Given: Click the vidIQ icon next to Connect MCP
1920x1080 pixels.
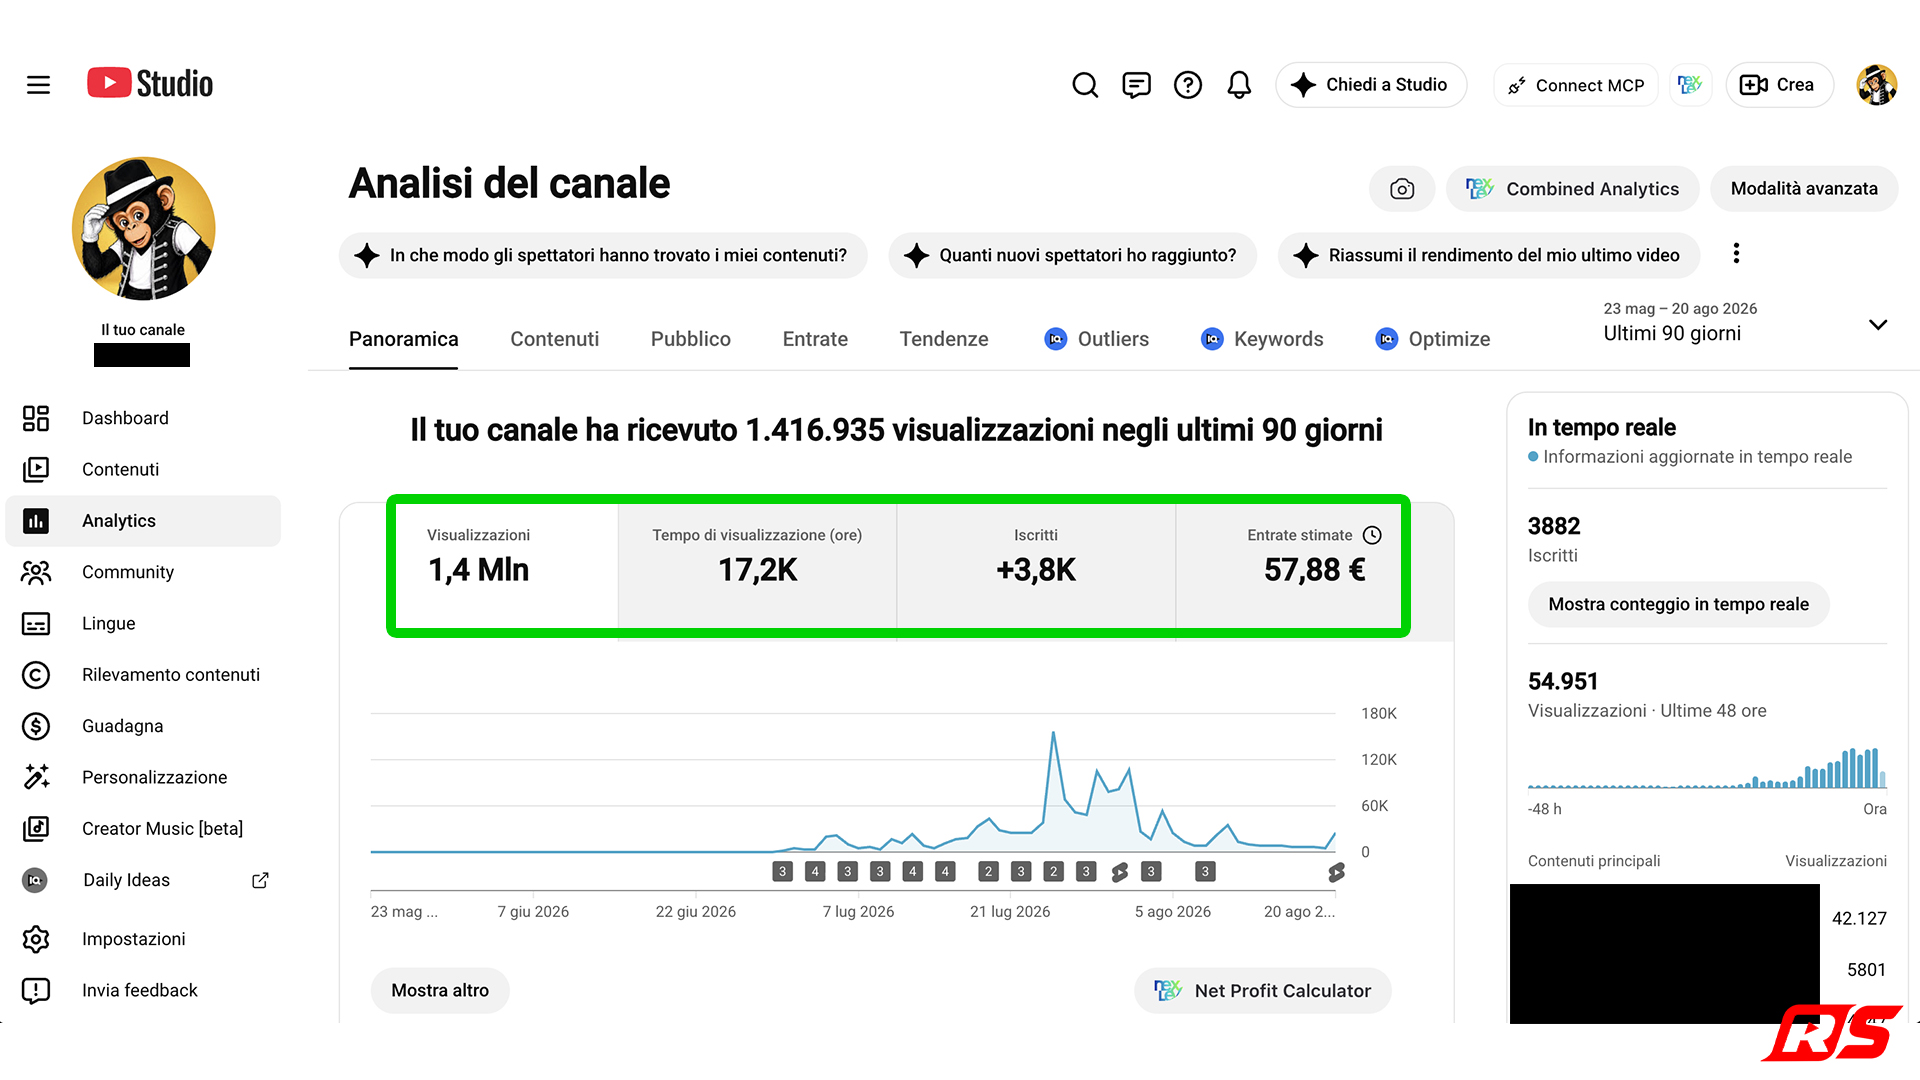Looking at the screenshot, I should [x=1690, y=85].
